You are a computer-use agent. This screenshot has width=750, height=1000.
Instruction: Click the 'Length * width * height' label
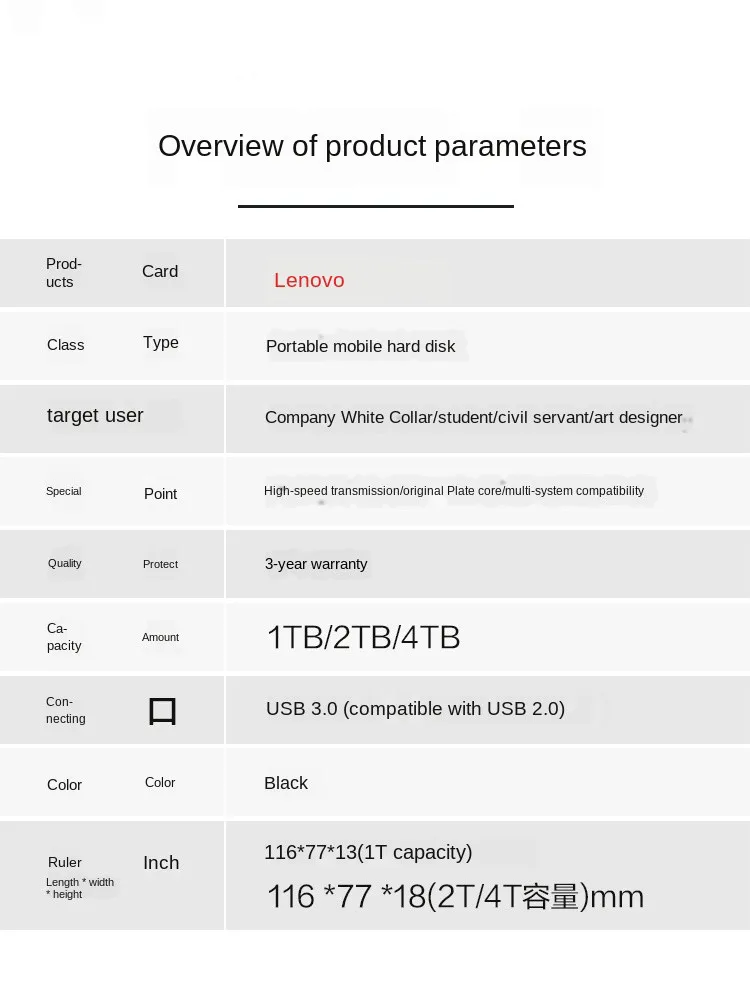(x=80, y=888)
